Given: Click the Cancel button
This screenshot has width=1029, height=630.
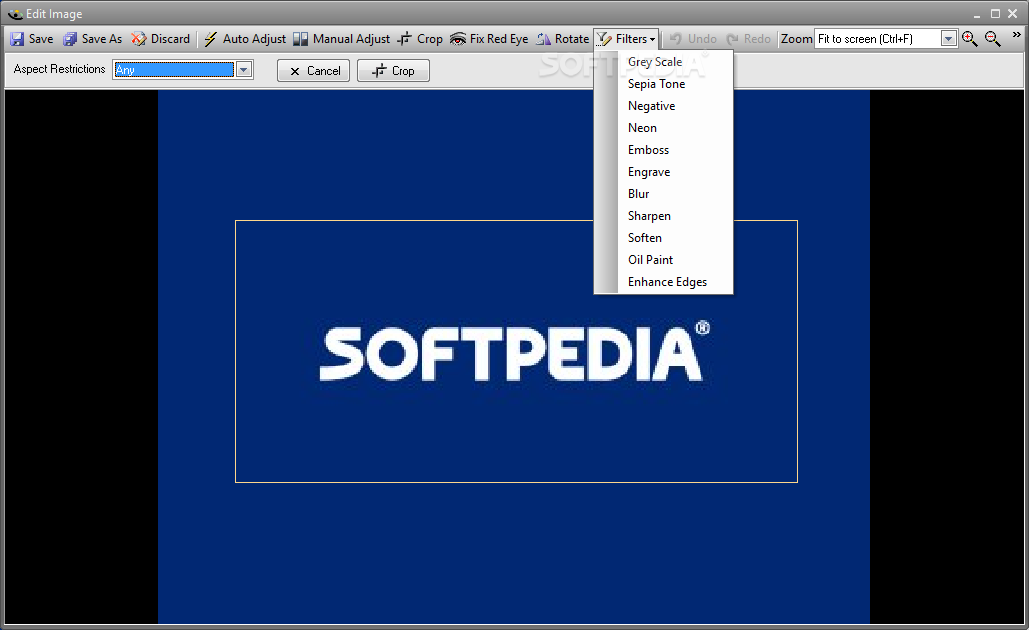Looking at the screenshot, I should click(x=314, y=70).
